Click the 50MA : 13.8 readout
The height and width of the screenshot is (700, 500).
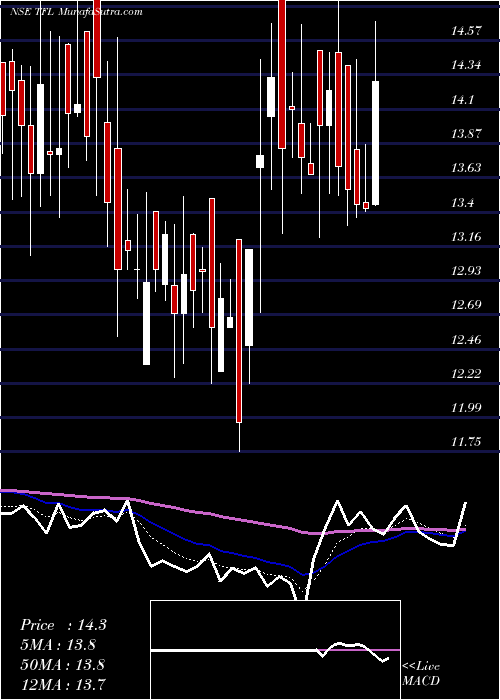tap(62, 665)
